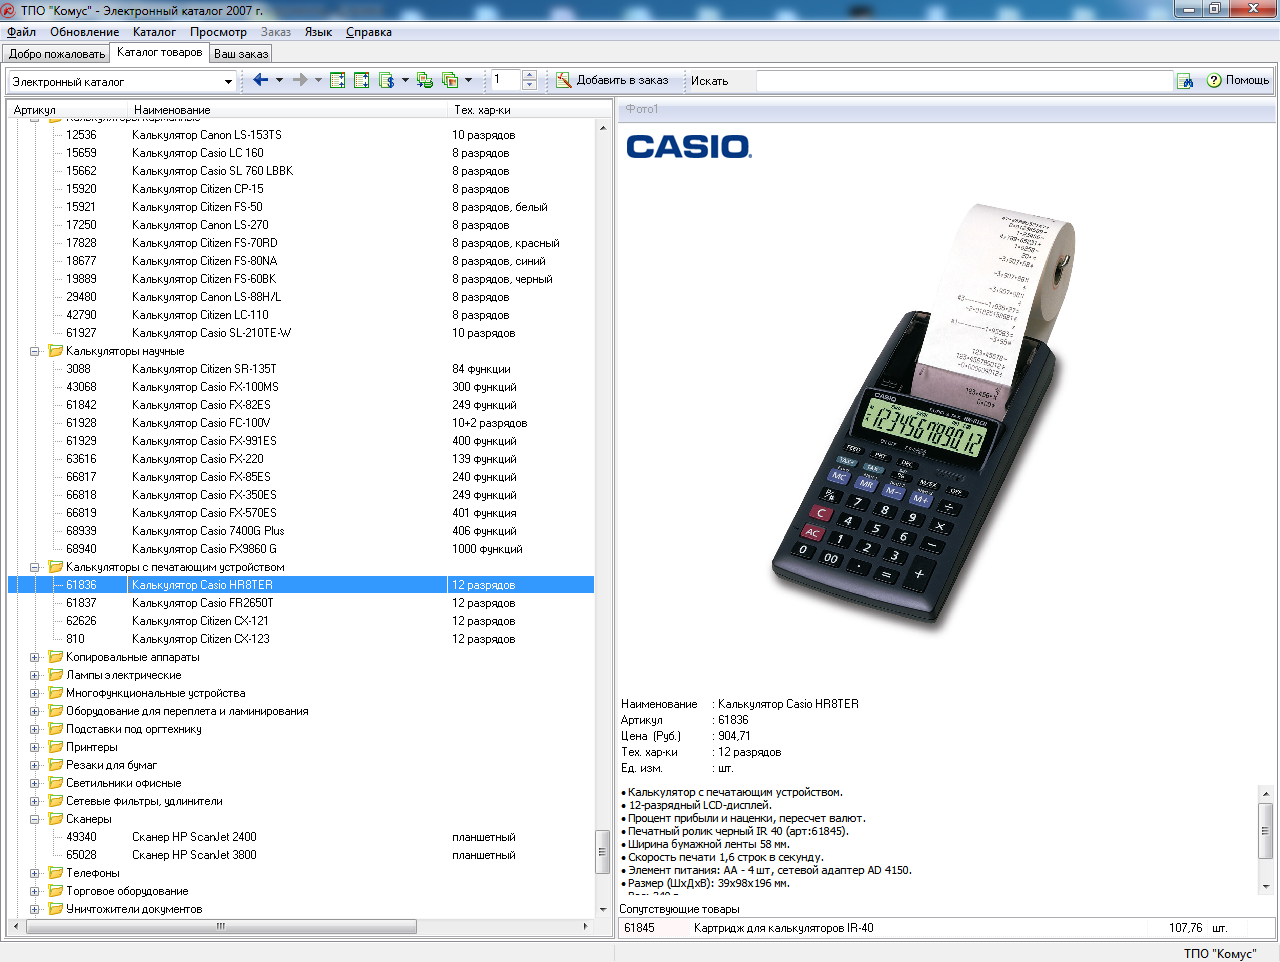Collapse the Калькуляторы научные category
Screen dimensions: 1280x962
tap(34, 351)
